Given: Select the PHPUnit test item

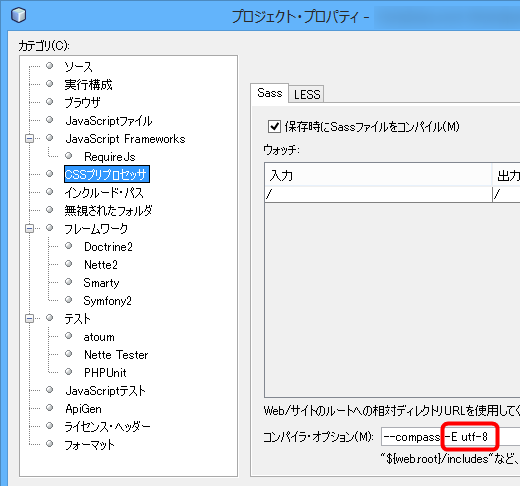Looking at the screenshot, I should coord(105,373).
